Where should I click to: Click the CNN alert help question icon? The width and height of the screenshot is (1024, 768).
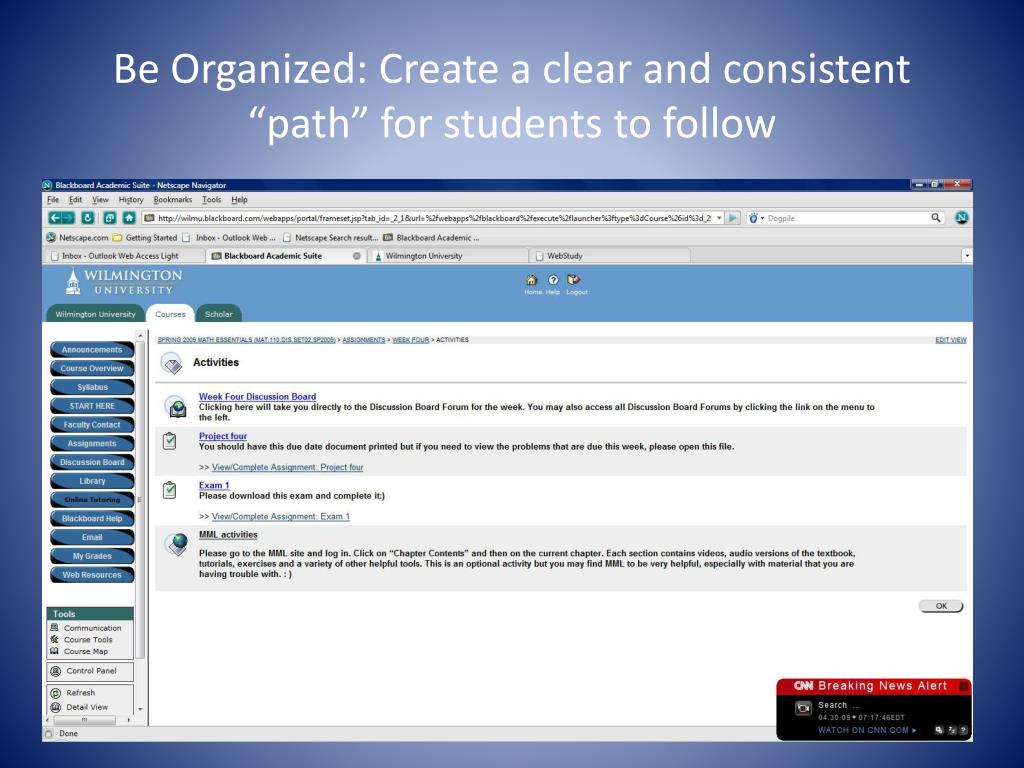[964, 730]
